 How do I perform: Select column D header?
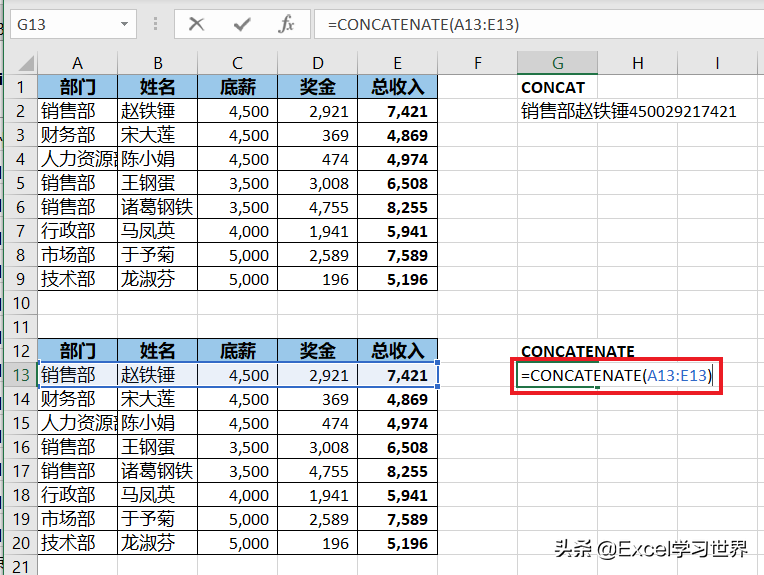pos(318,63)
